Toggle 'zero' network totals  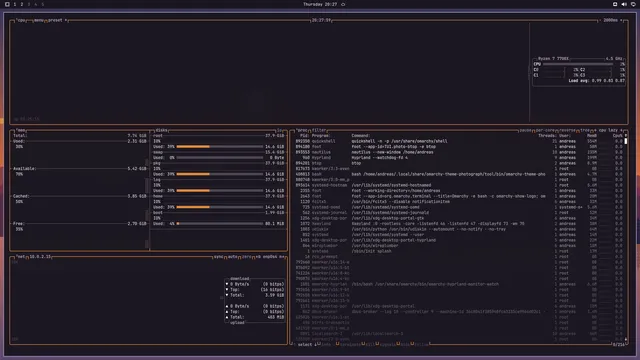pos(247,257)
